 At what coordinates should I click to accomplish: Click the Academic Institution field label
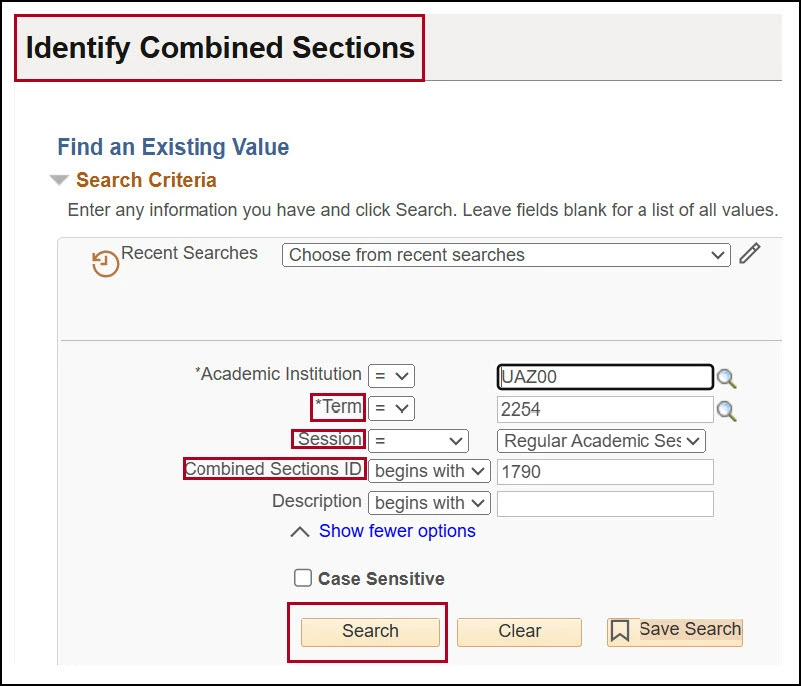(278, 374)
